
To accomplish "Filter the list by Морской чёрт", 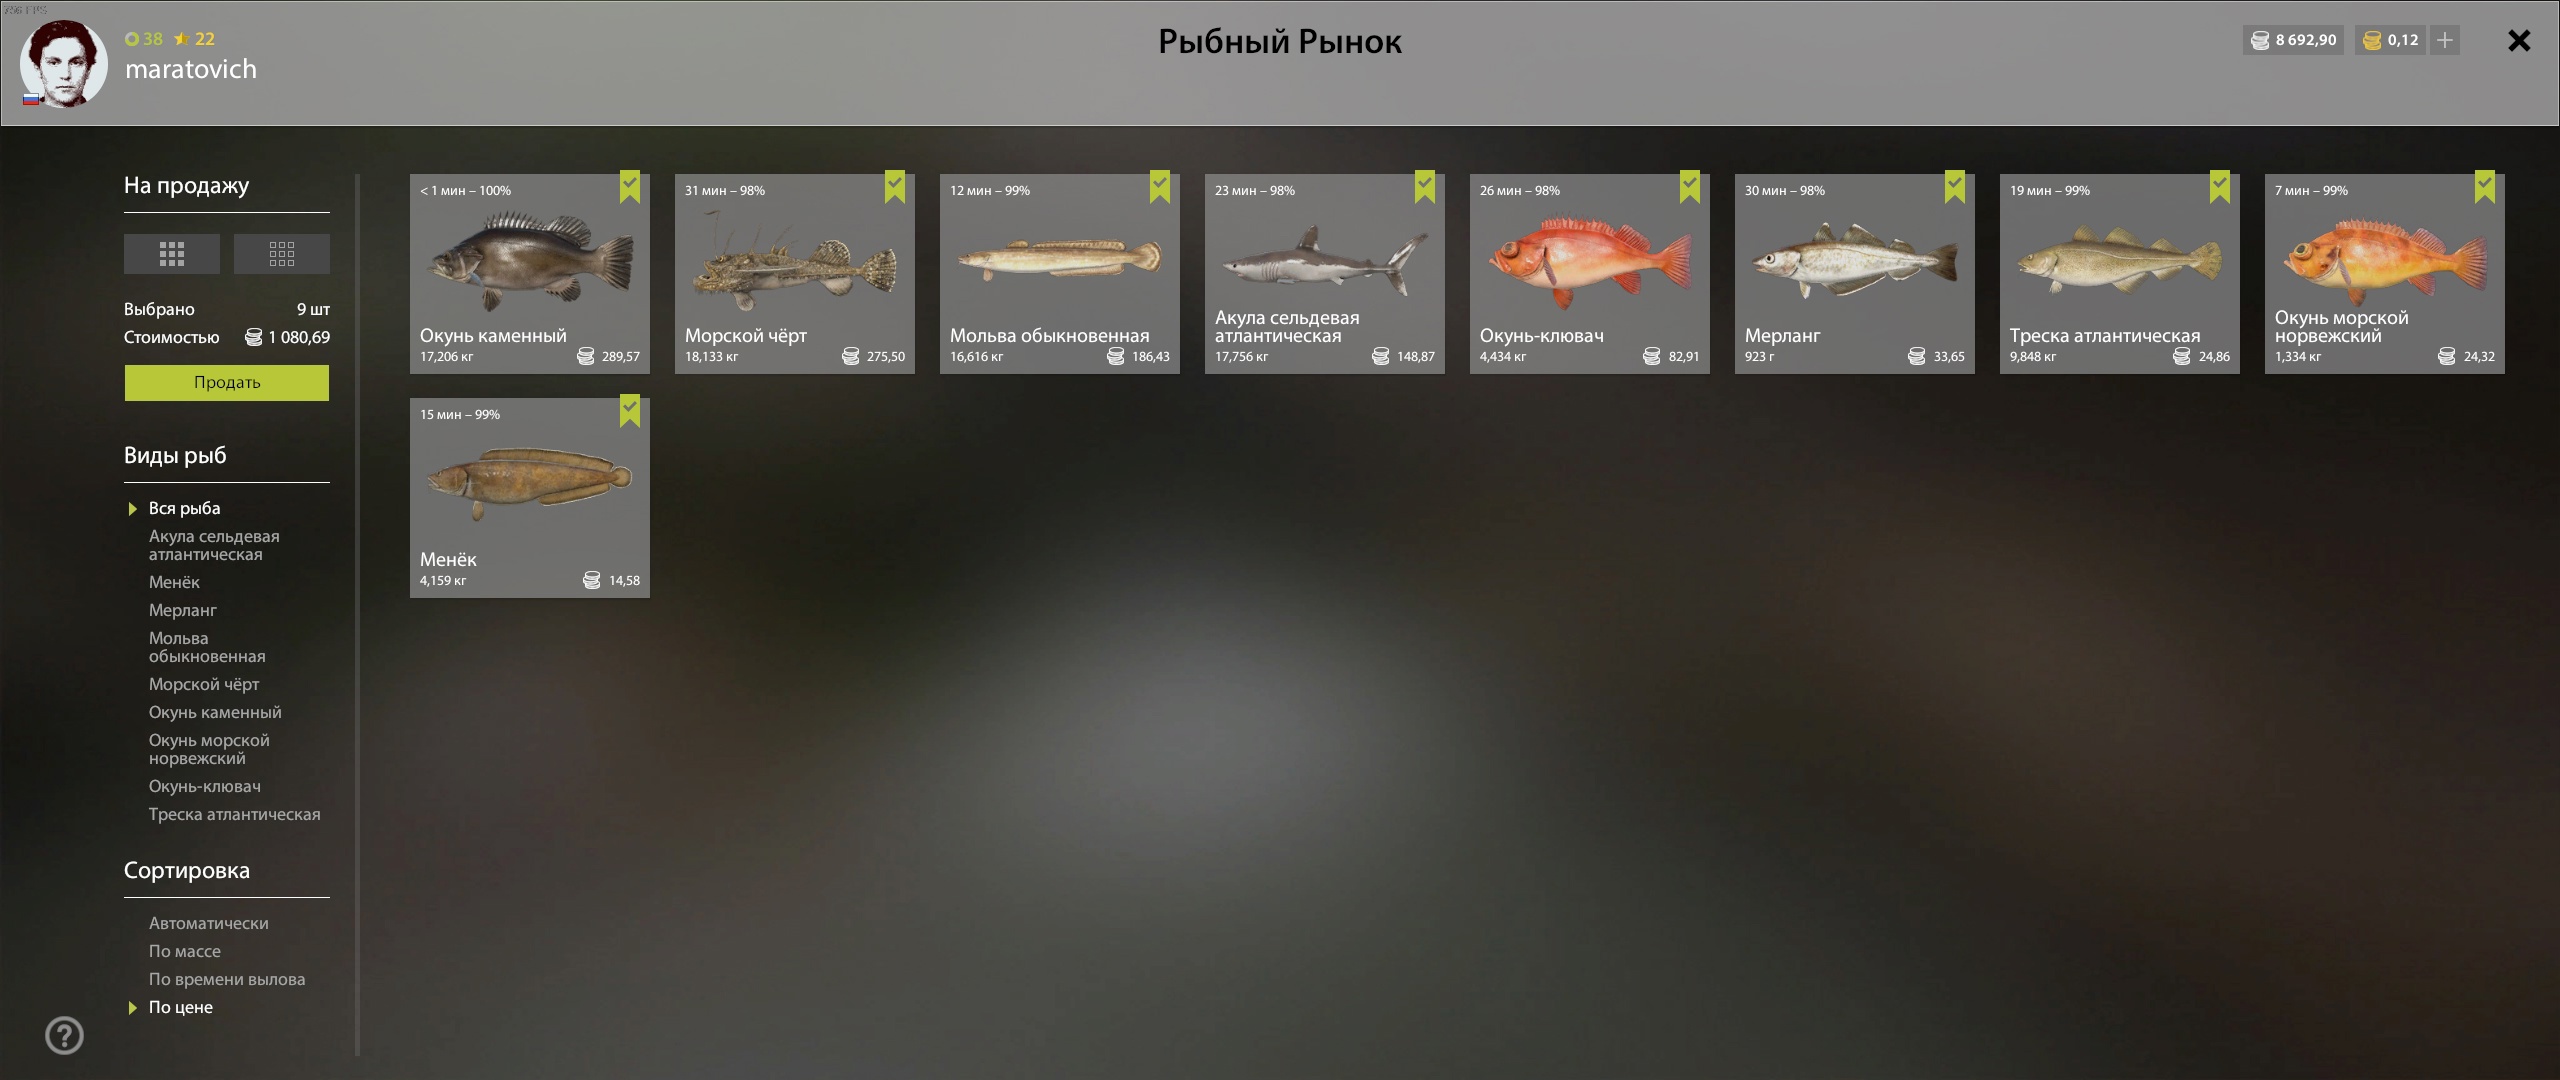I will (x=204, y=684).
